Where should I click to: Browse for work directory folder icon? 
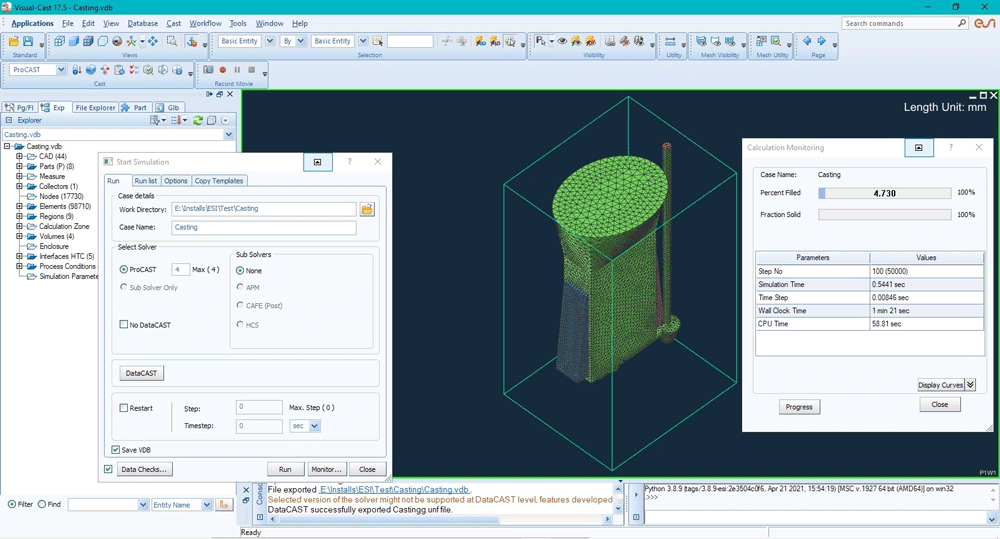click(x=367, y=209)
